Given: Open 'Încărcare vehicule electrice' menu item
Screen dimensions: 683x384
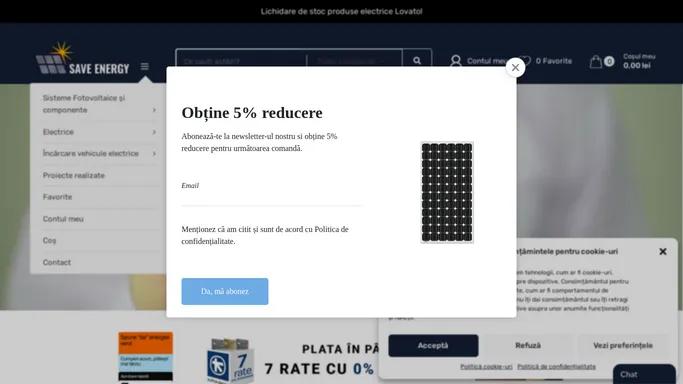Looking at the screenshot, I should pyautogui.click(x=91, y=153).
